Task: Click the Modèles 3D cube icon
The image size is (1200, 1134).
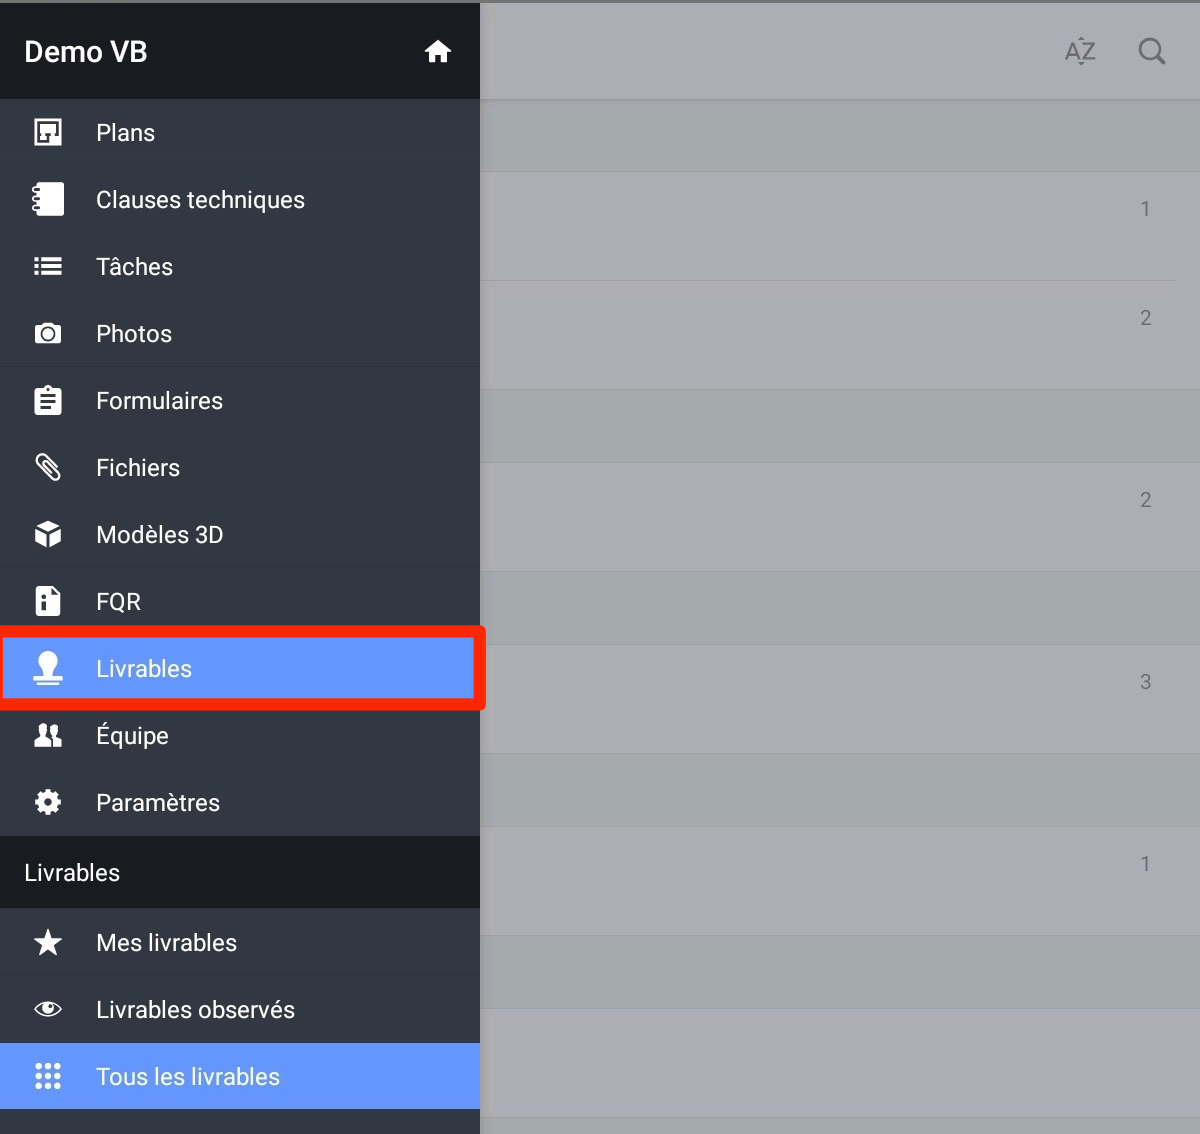Action: pyautogui.click(x=48, y=534)
